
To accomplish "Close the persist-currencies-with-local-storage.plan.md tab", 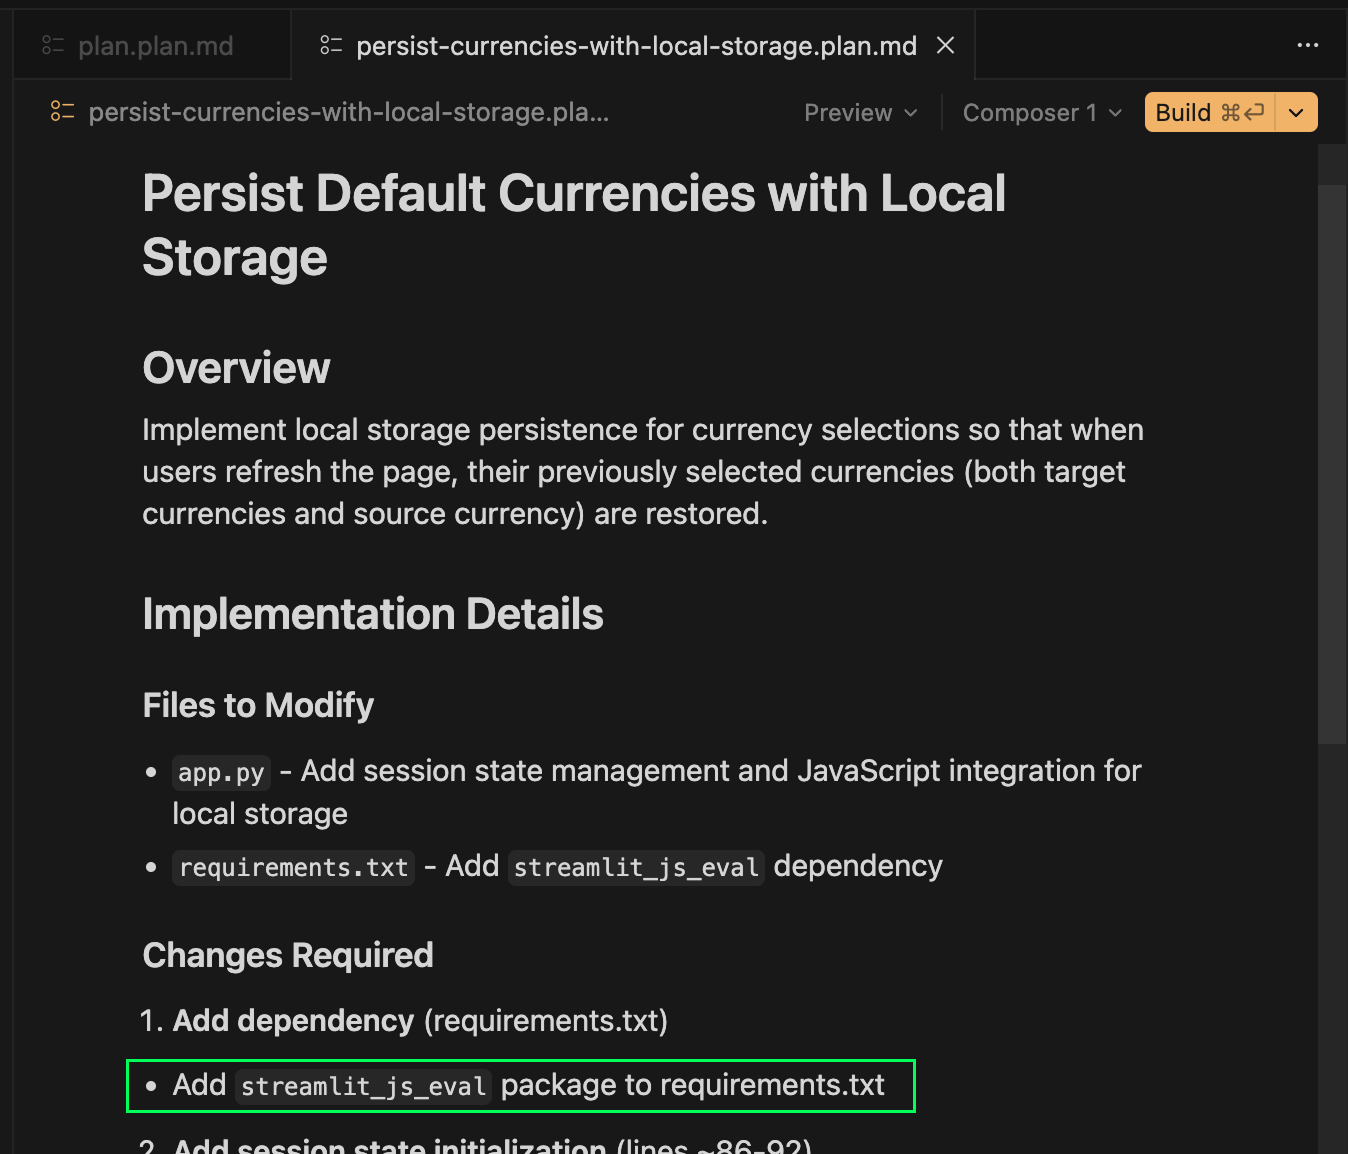I will [945, 46].
